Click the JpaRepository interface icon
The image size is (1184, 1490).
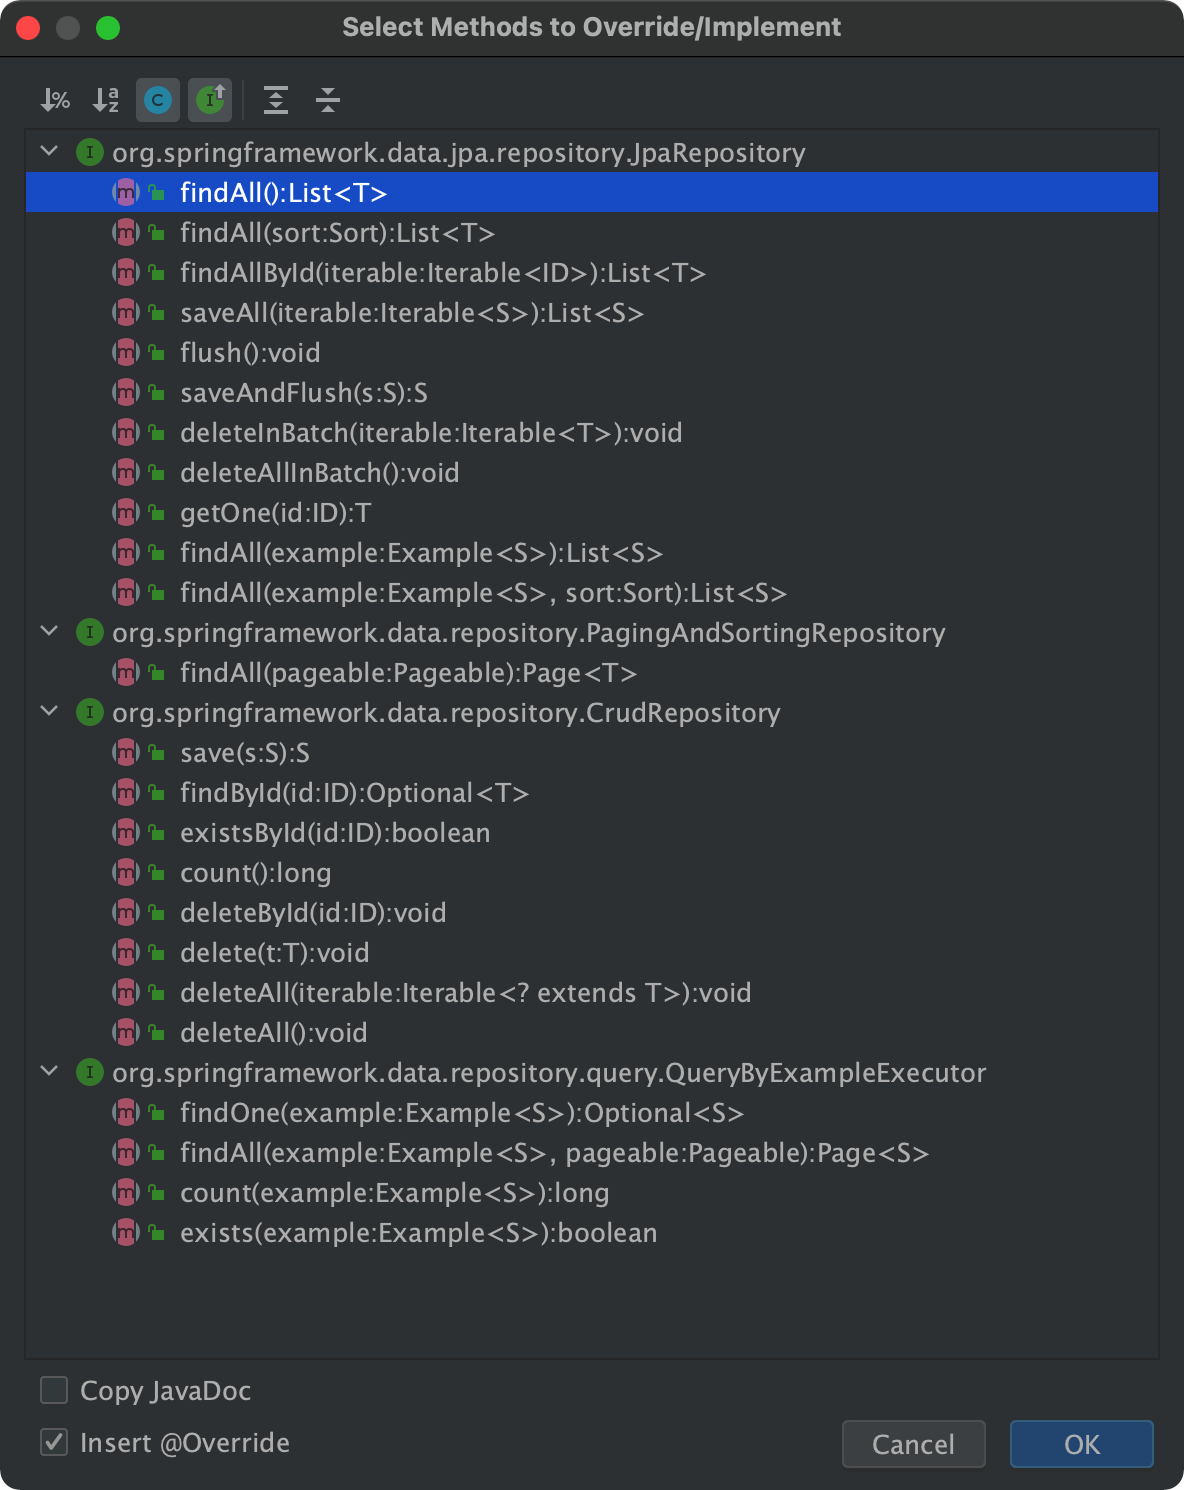(x=90, y=153)
